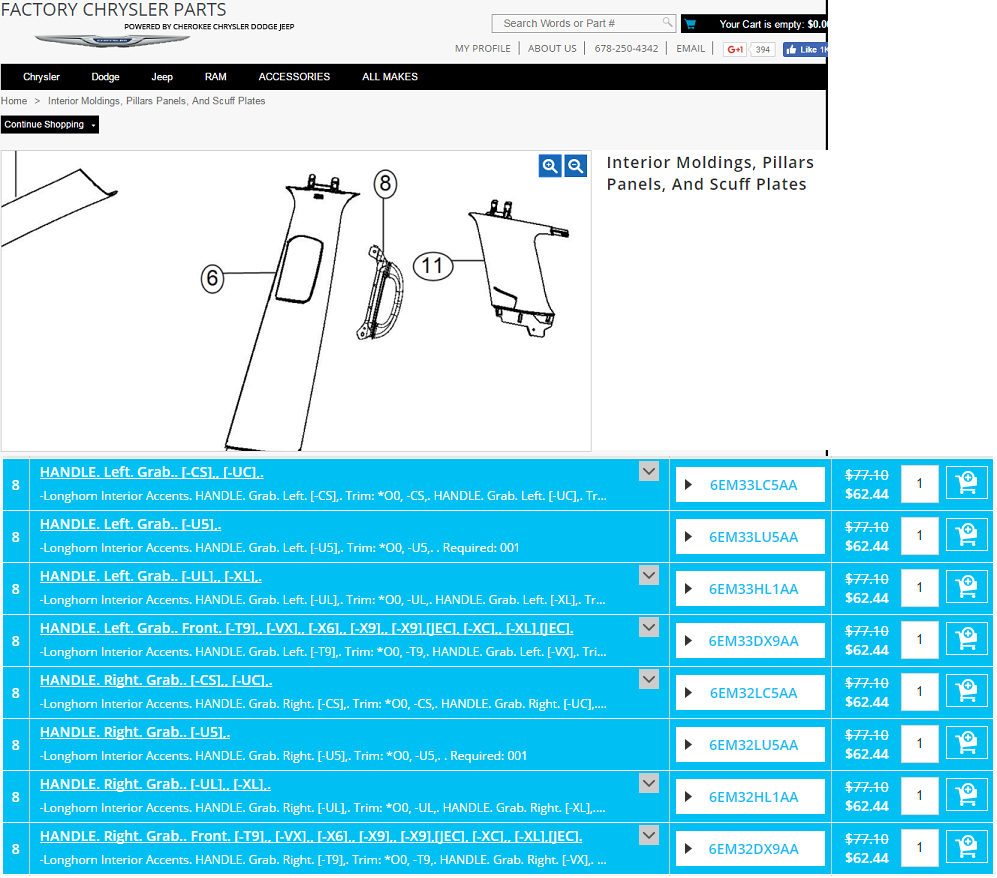Viewport: 997px width, 878px height.
Task: Add part 6EM32LU5AA to cart
Action: point(966,744)
